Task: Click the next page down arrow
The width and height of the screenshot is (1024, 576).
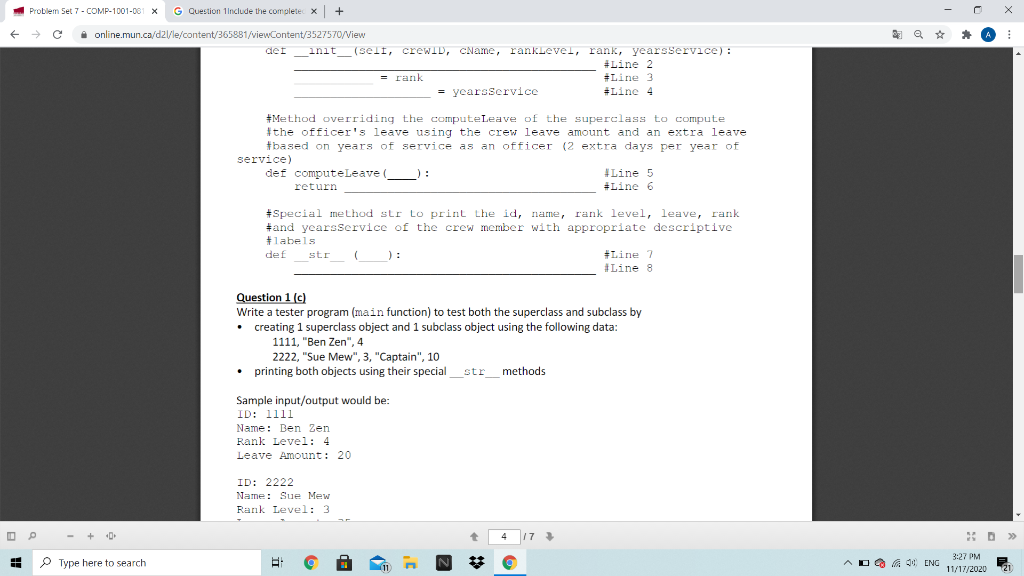Action: click(x=551, y=536)
